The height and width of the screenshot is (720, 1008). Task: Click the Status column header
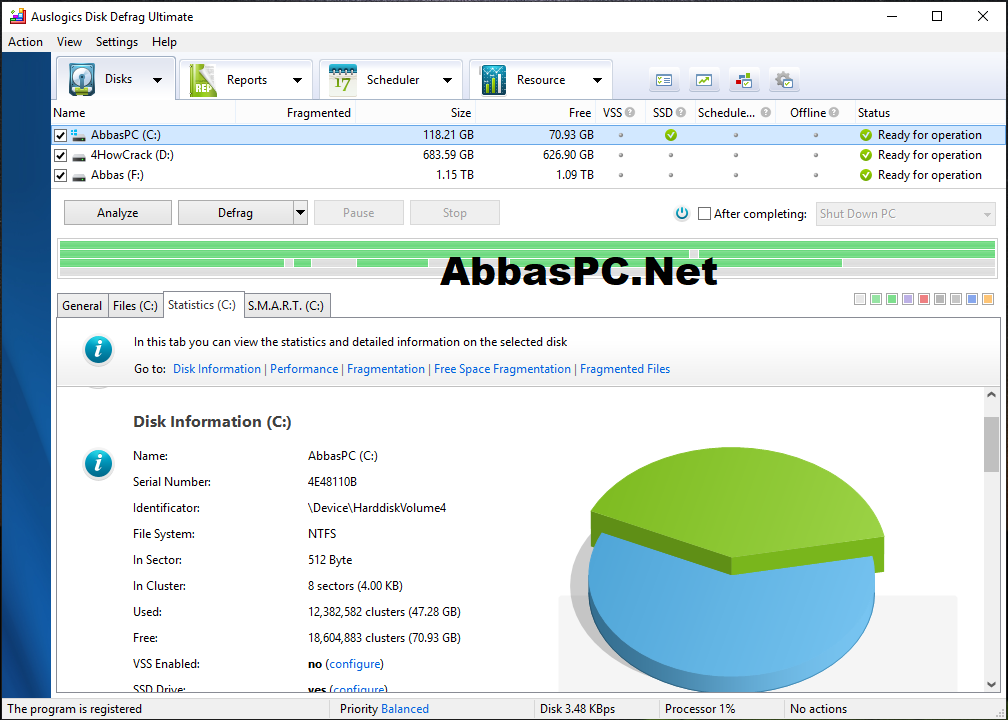930,113
